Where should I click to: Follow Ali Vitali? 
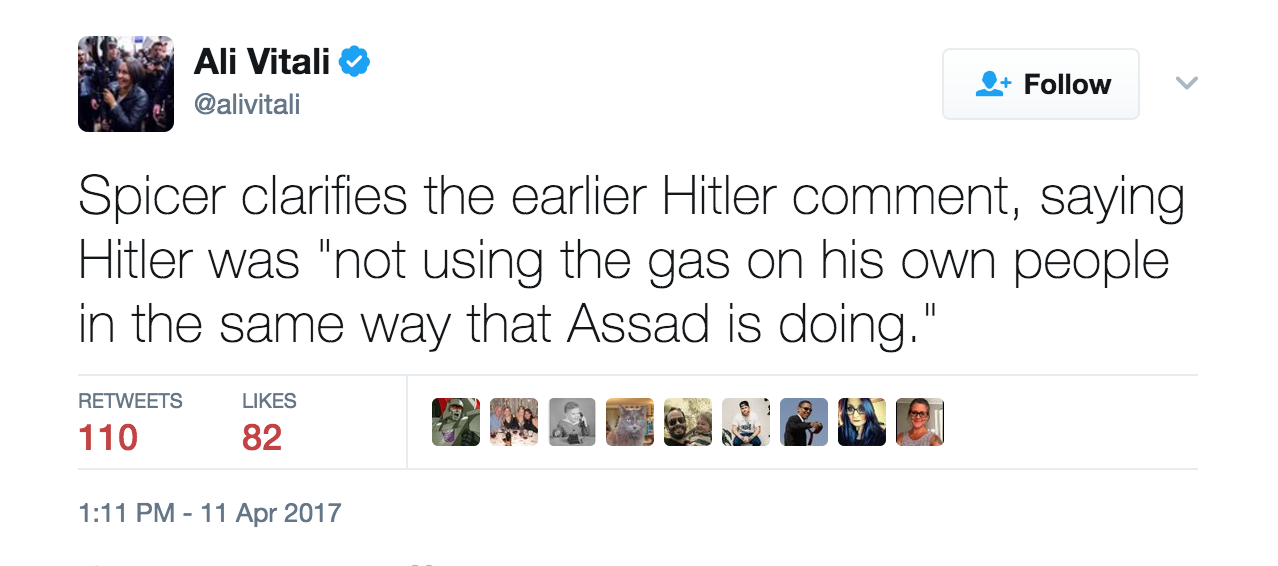click(x=1041, y=84)
